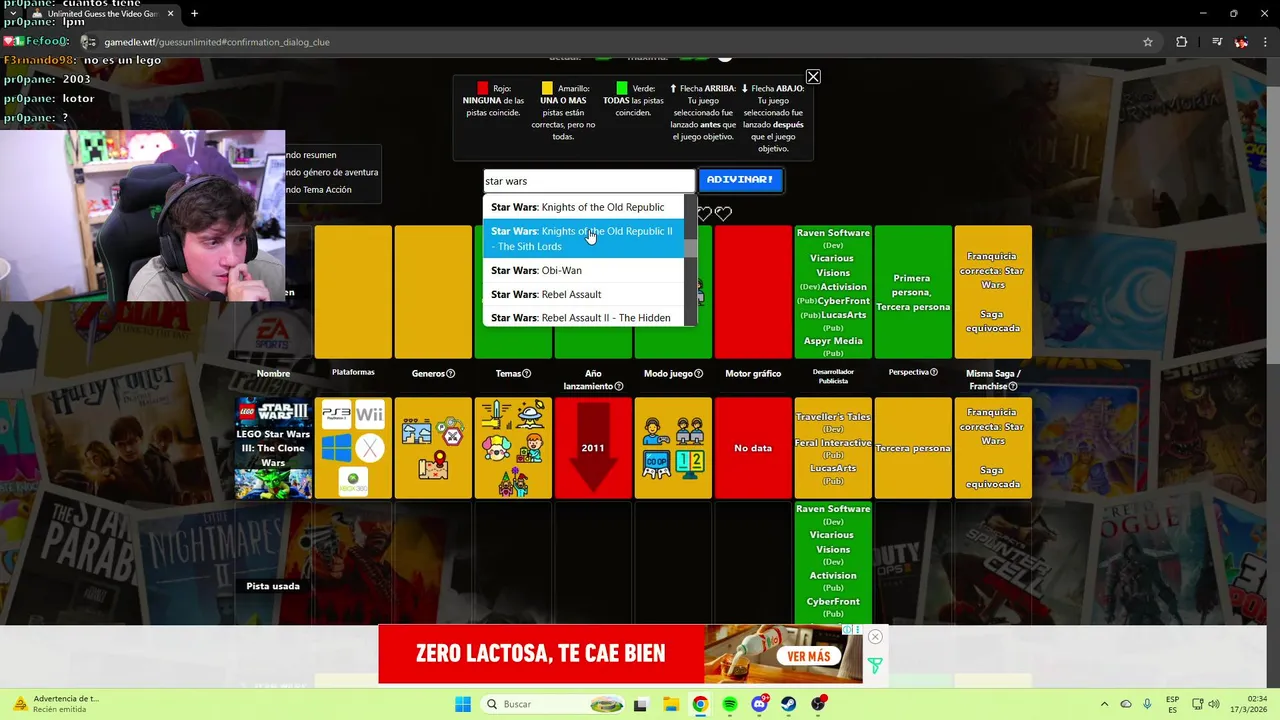Click the rightmost heart life icon

(x=724, y=213)
